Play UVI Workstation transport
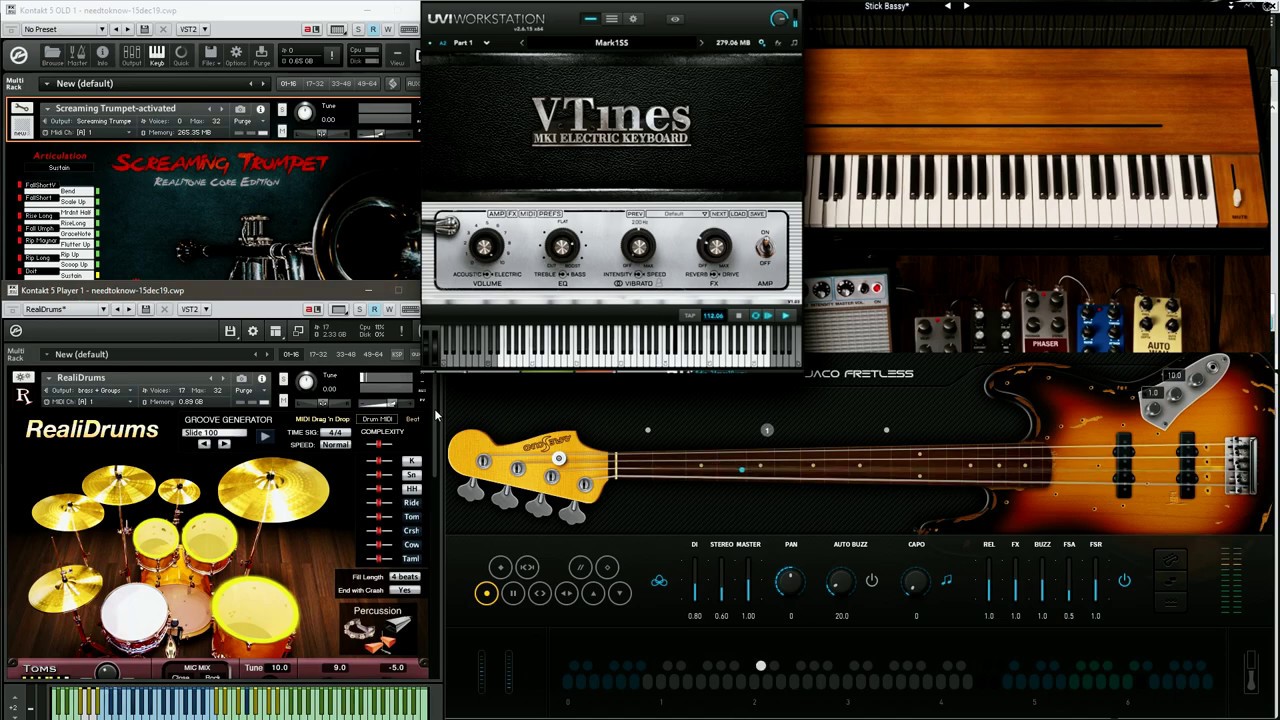This screenshot has width=1280, height=720. point(785,316)
